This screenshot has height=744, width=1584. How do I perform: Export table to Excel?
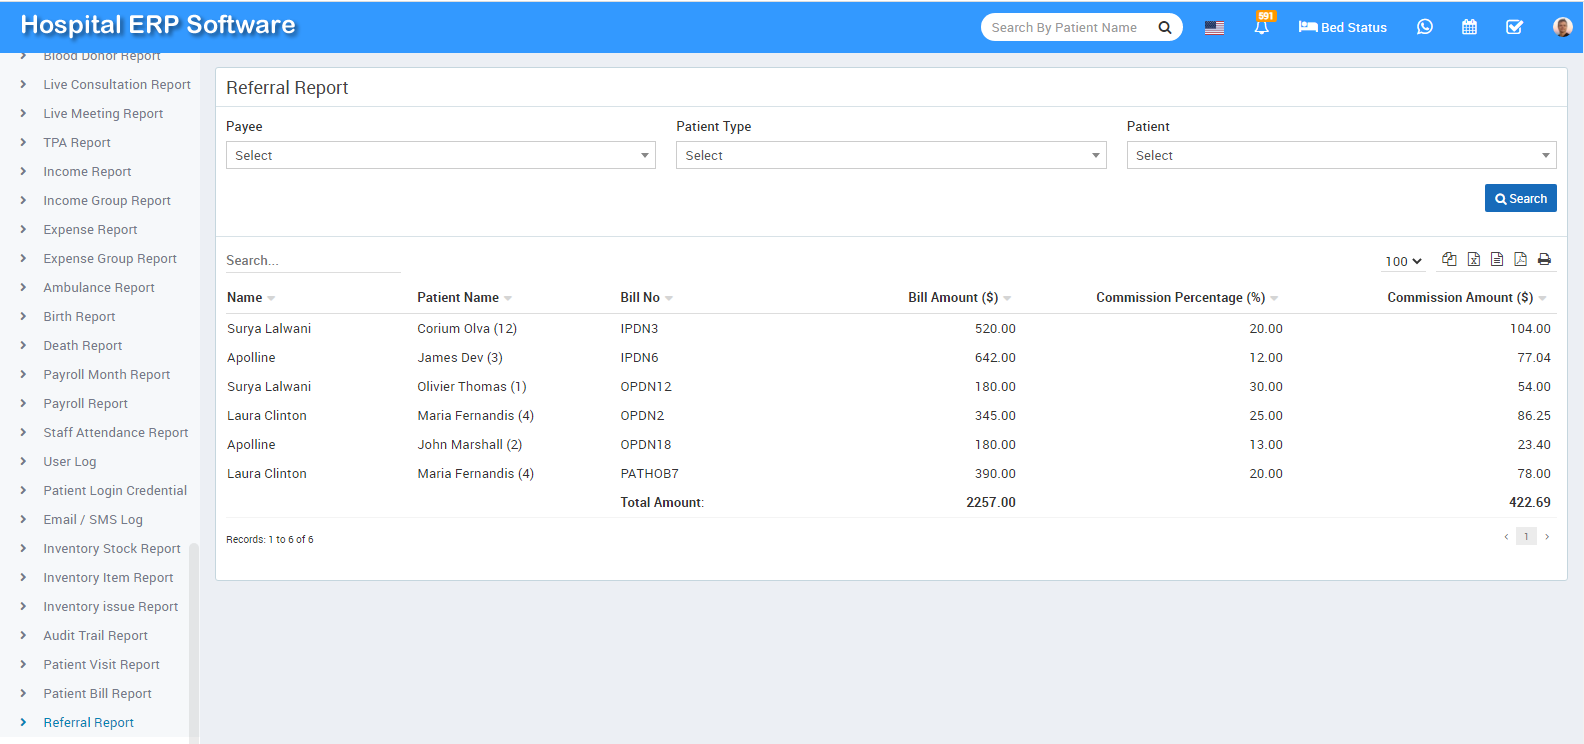coord(1473,259)
